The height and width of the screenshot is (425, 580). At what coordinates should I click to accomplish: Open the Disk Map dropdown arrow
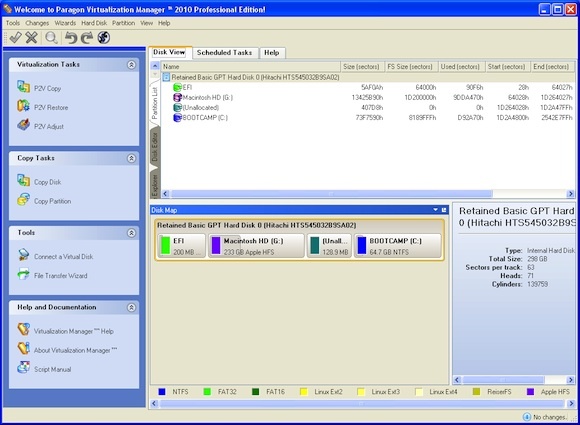[x=435, y=210]
